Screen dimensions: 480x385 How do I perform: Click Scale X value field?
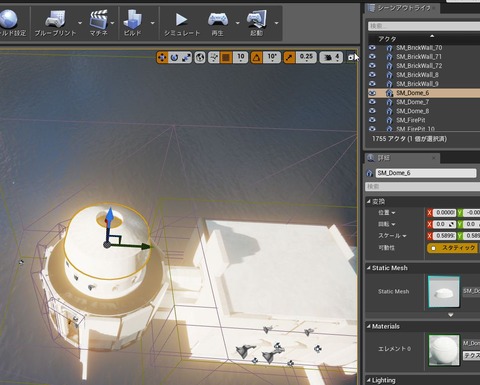(x=445, y=236)
